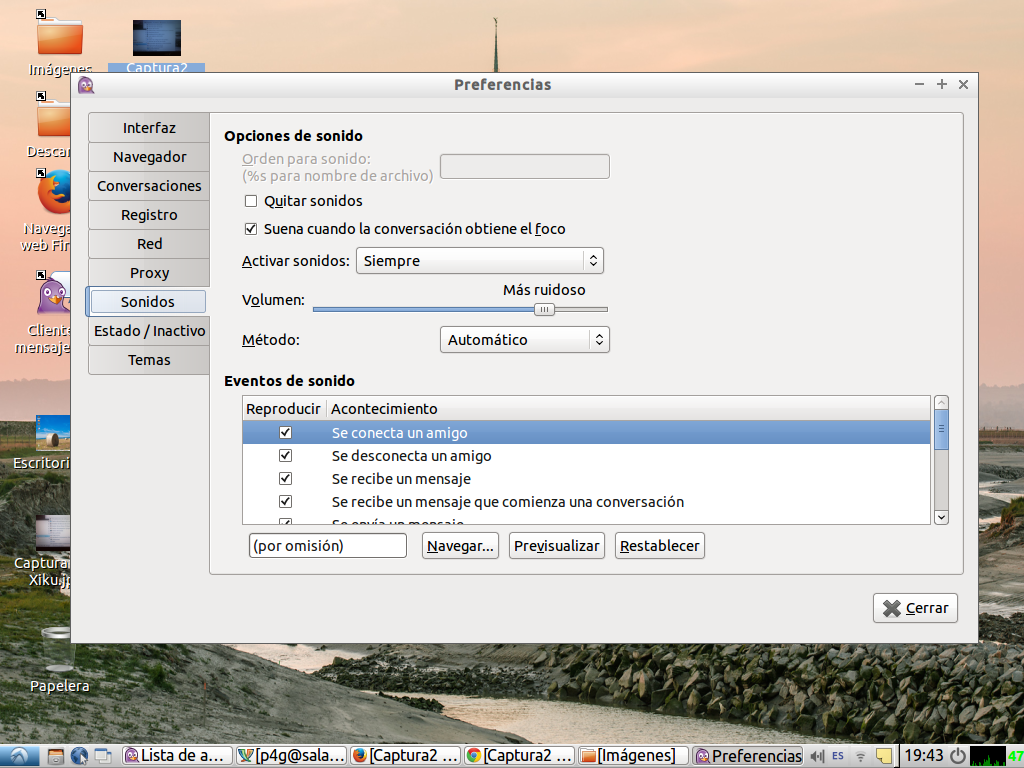Click the sound events scrollbar down arrow

pos(941,517)
